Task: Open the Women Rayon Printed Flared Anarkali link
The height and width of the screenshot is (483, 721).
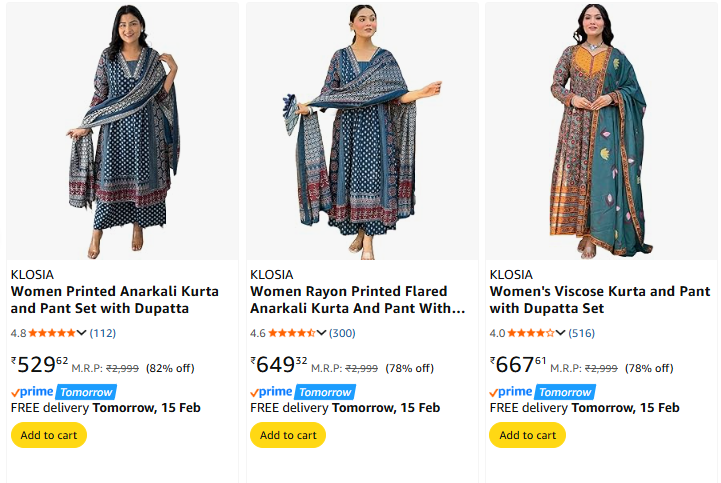Action: click(x=357, y=300)
